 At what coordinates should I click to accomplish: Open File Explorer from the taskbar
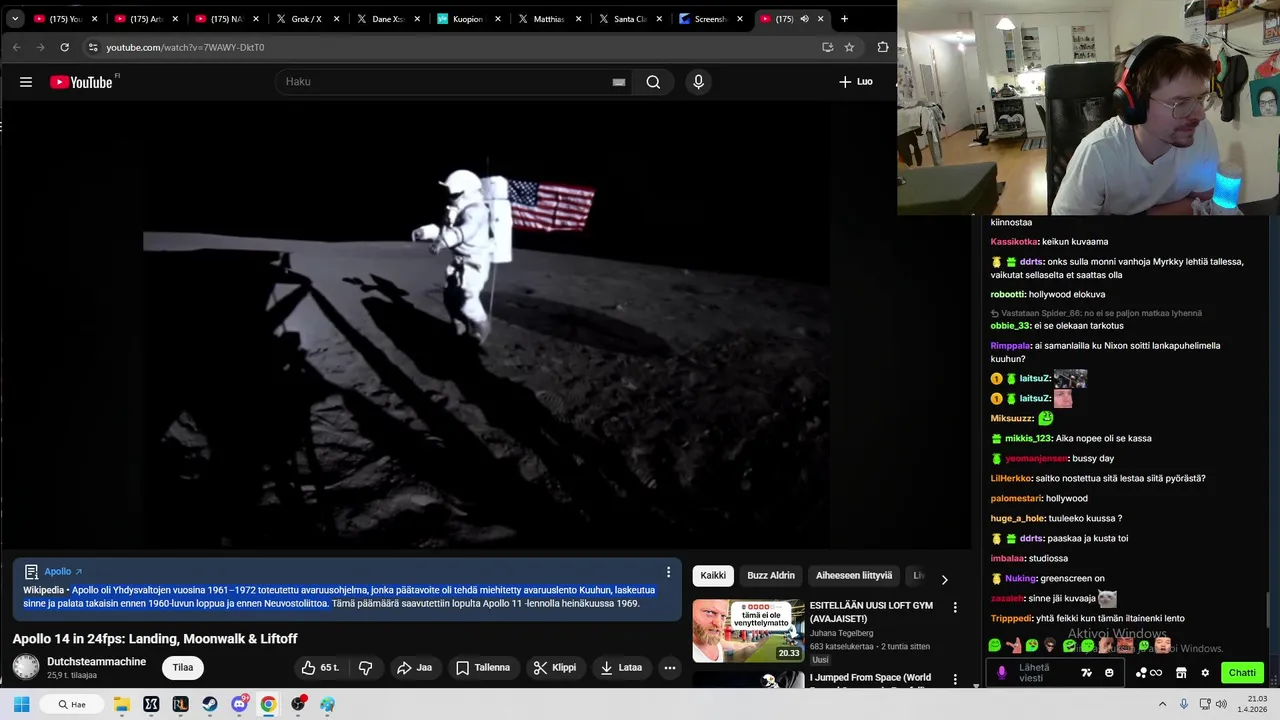[x=122, y=704]
